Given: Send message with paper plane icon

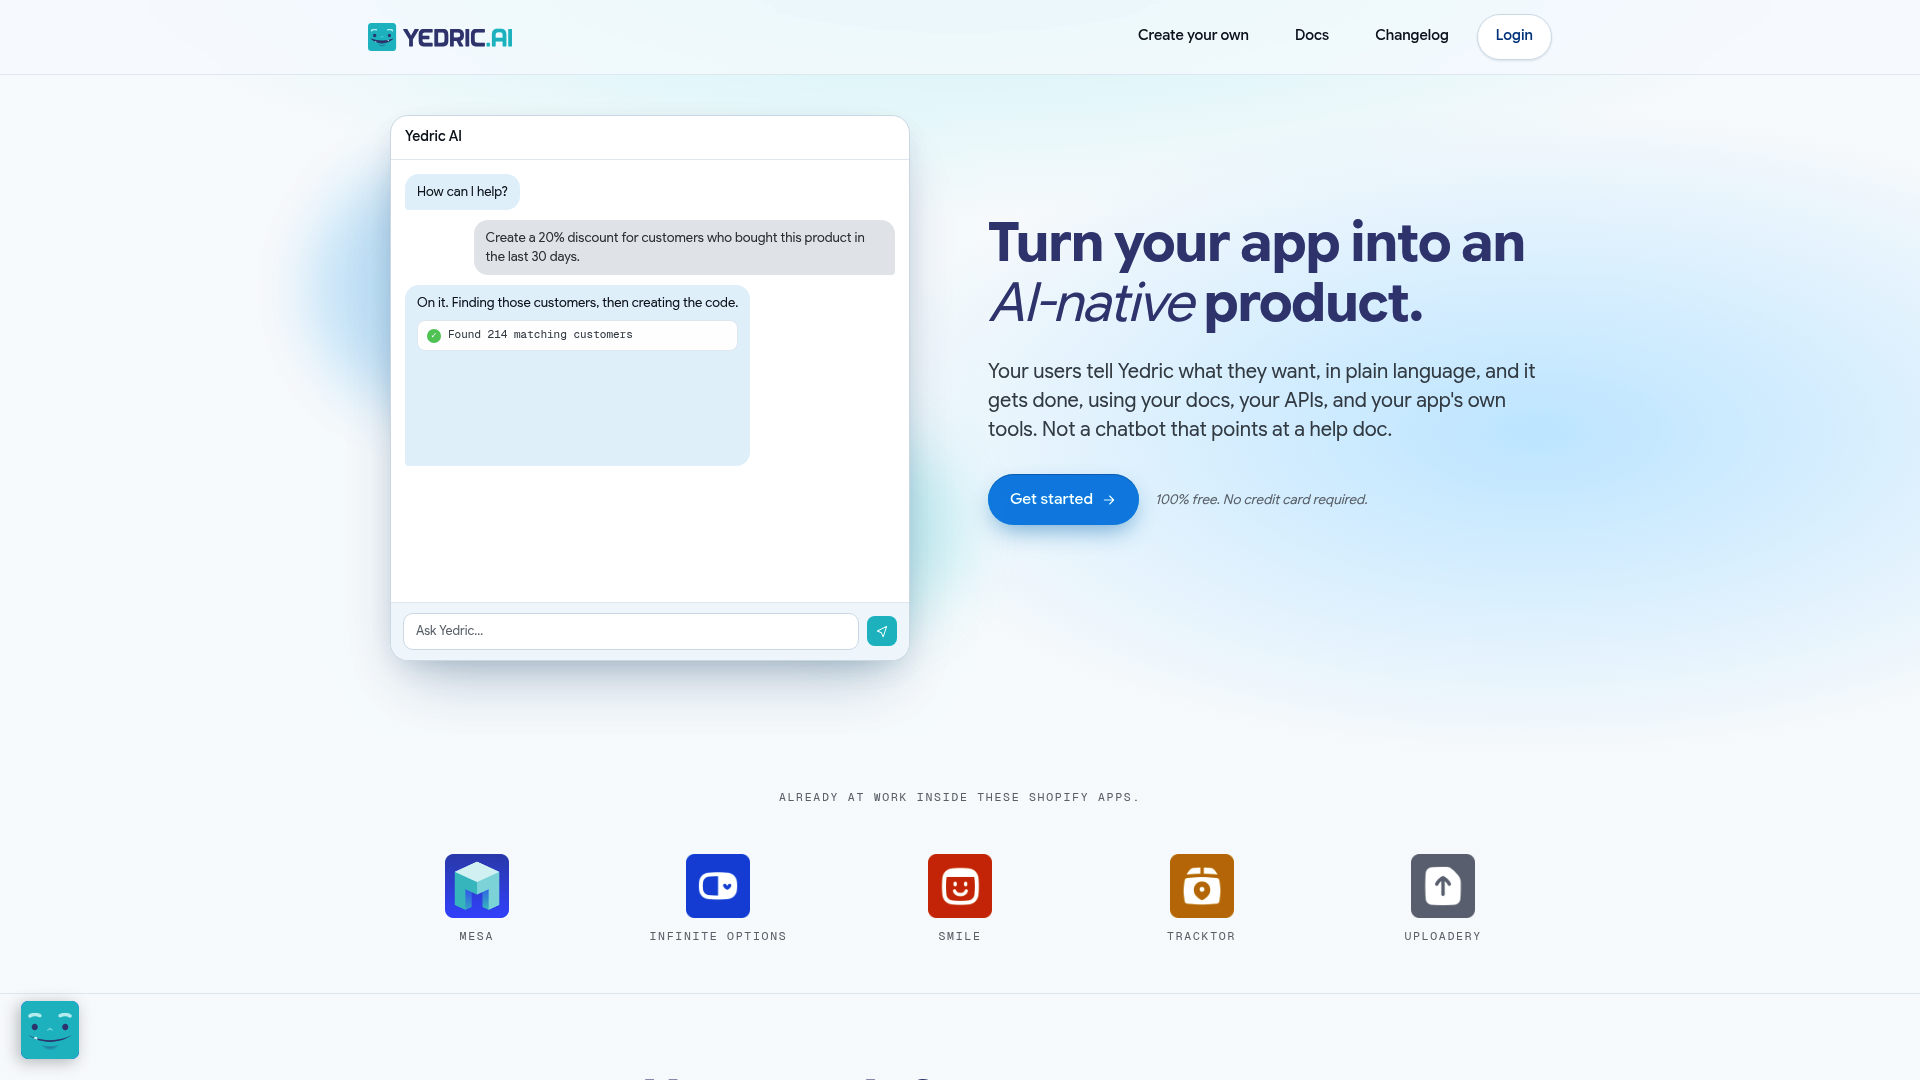Looking at the screenshot, I should [x=882, y=631].
